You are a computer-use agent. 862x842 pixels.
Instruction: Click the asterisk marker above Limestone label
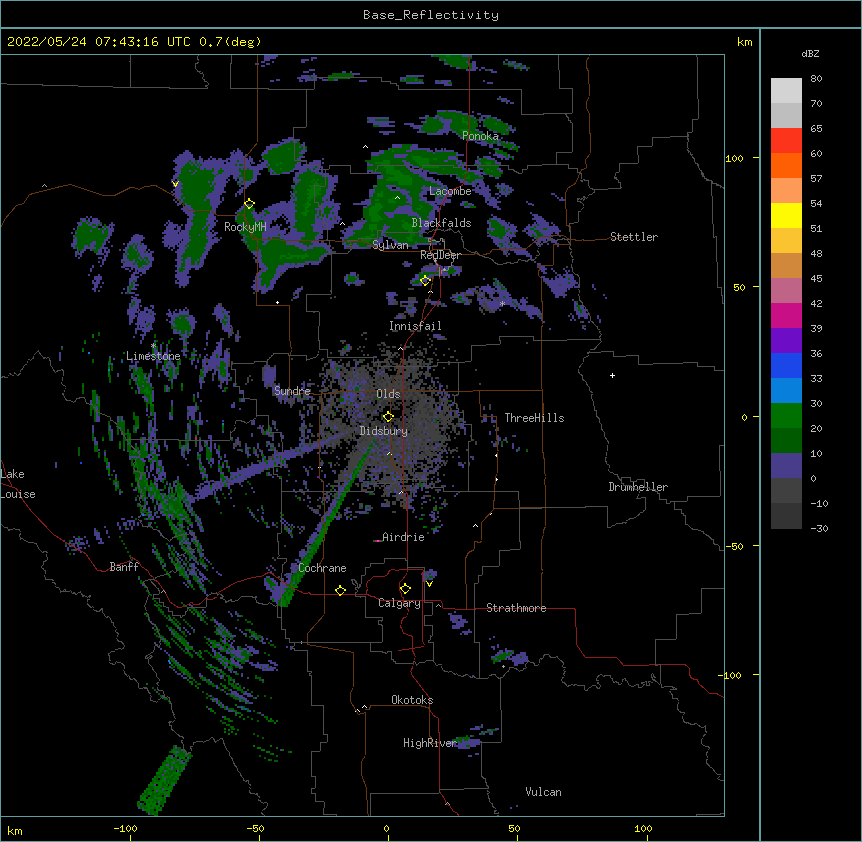[153, 346]
